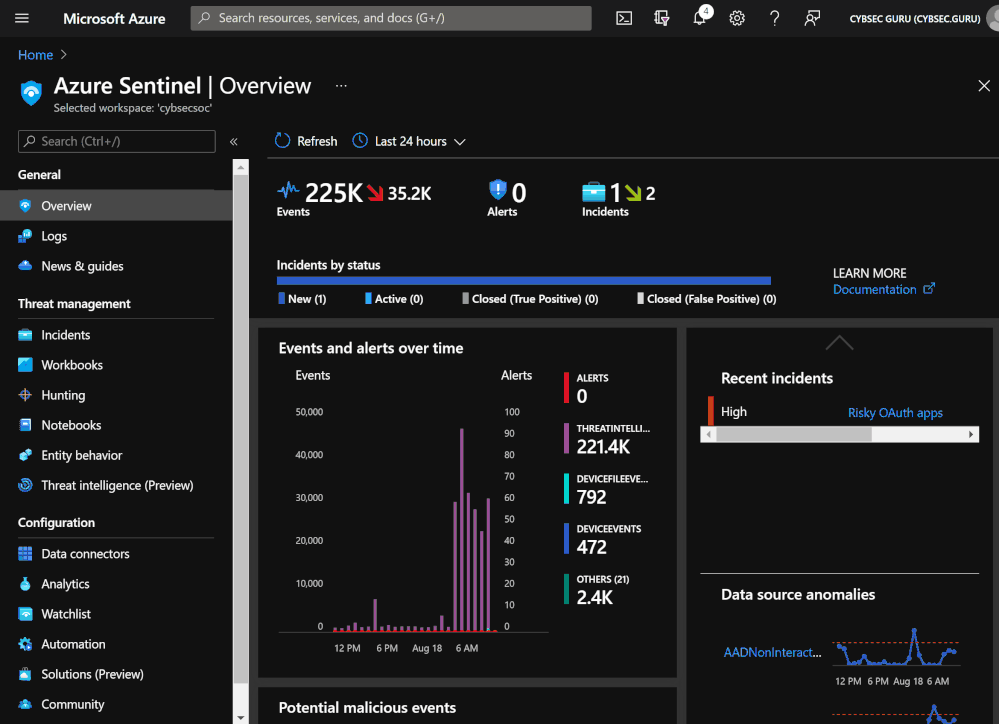Click the top resources search box

[x=391, y=18]
